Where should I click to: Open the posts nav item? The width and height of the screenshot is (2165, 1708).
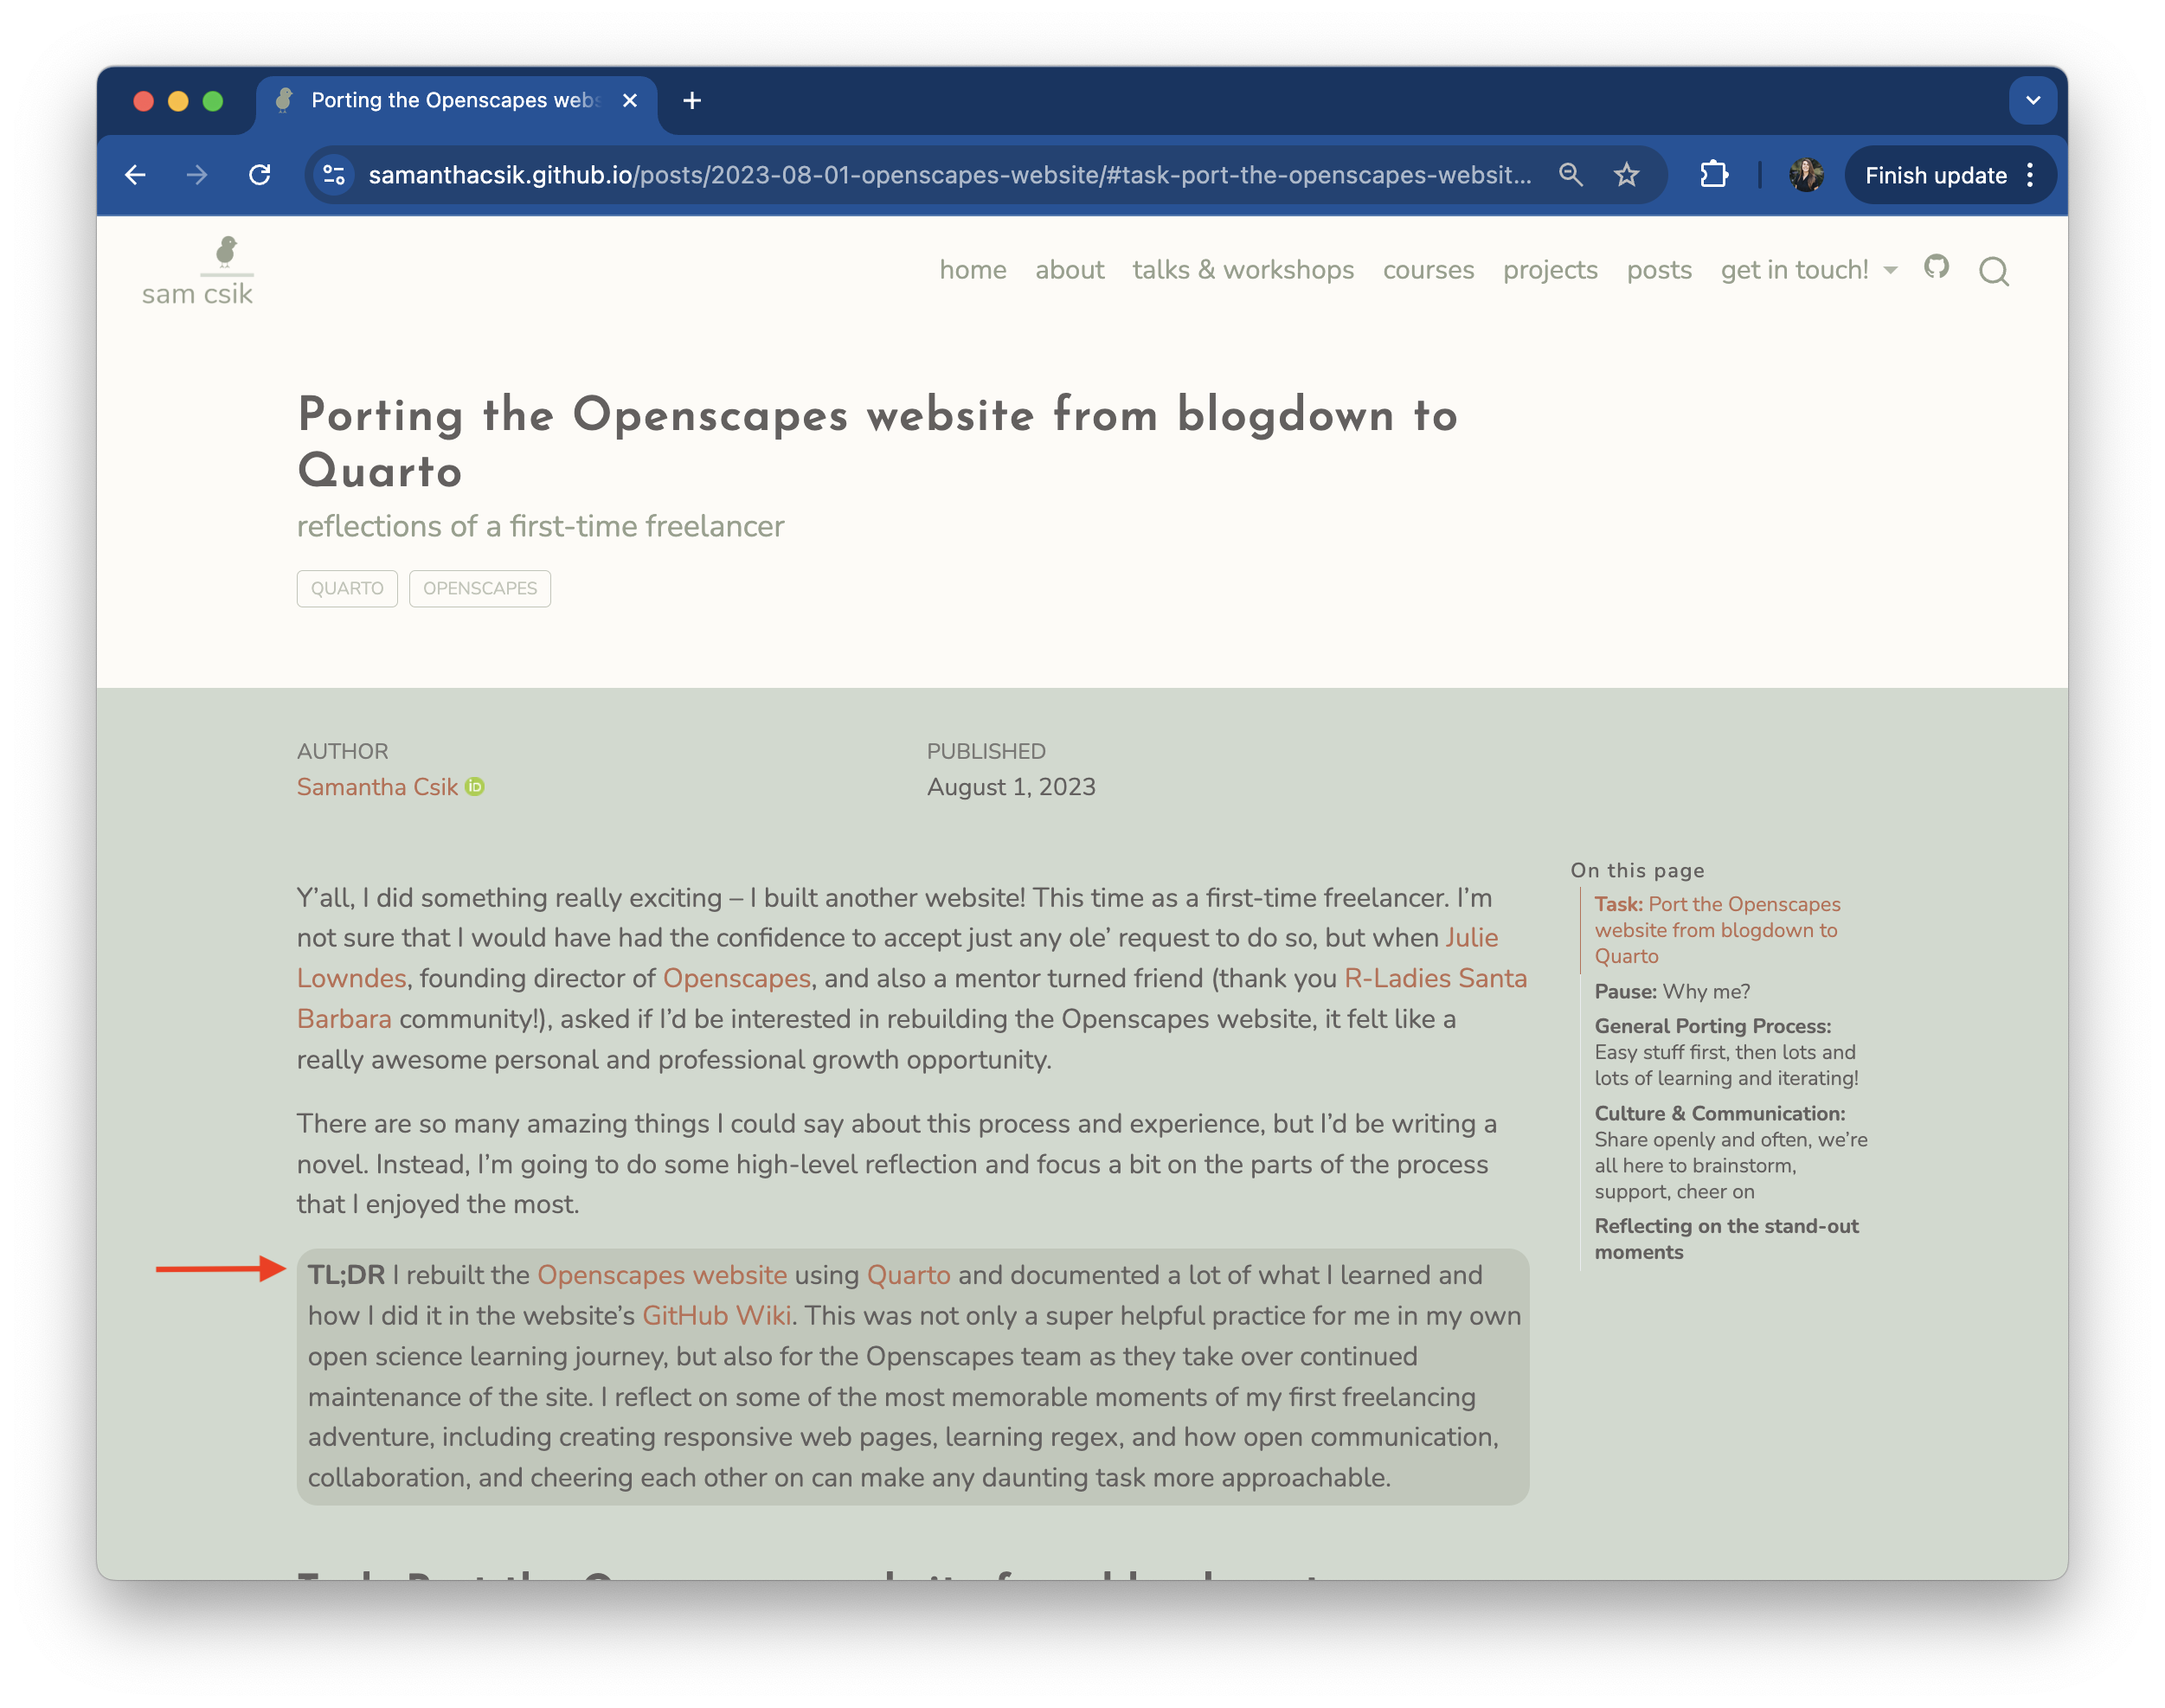pyautogui.click(x=1658, y=270)
